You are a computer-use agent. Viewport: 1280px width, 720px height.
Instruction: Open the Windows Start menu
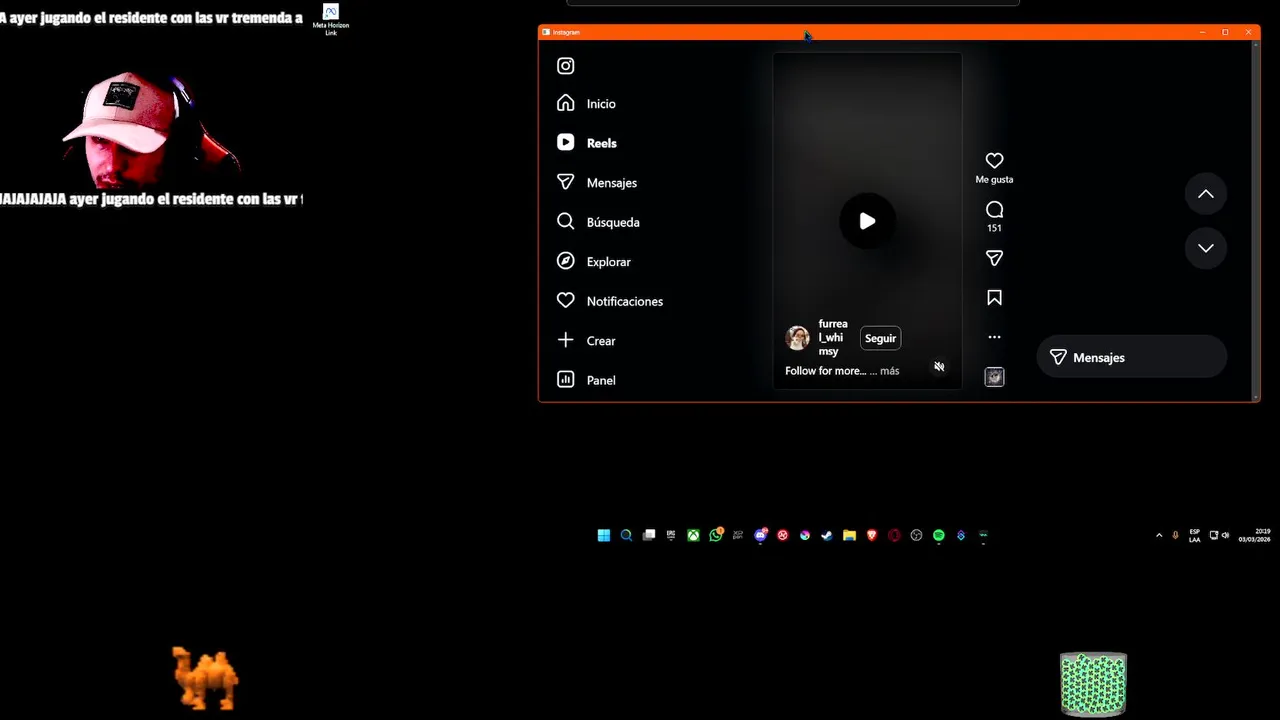[604, 535]
